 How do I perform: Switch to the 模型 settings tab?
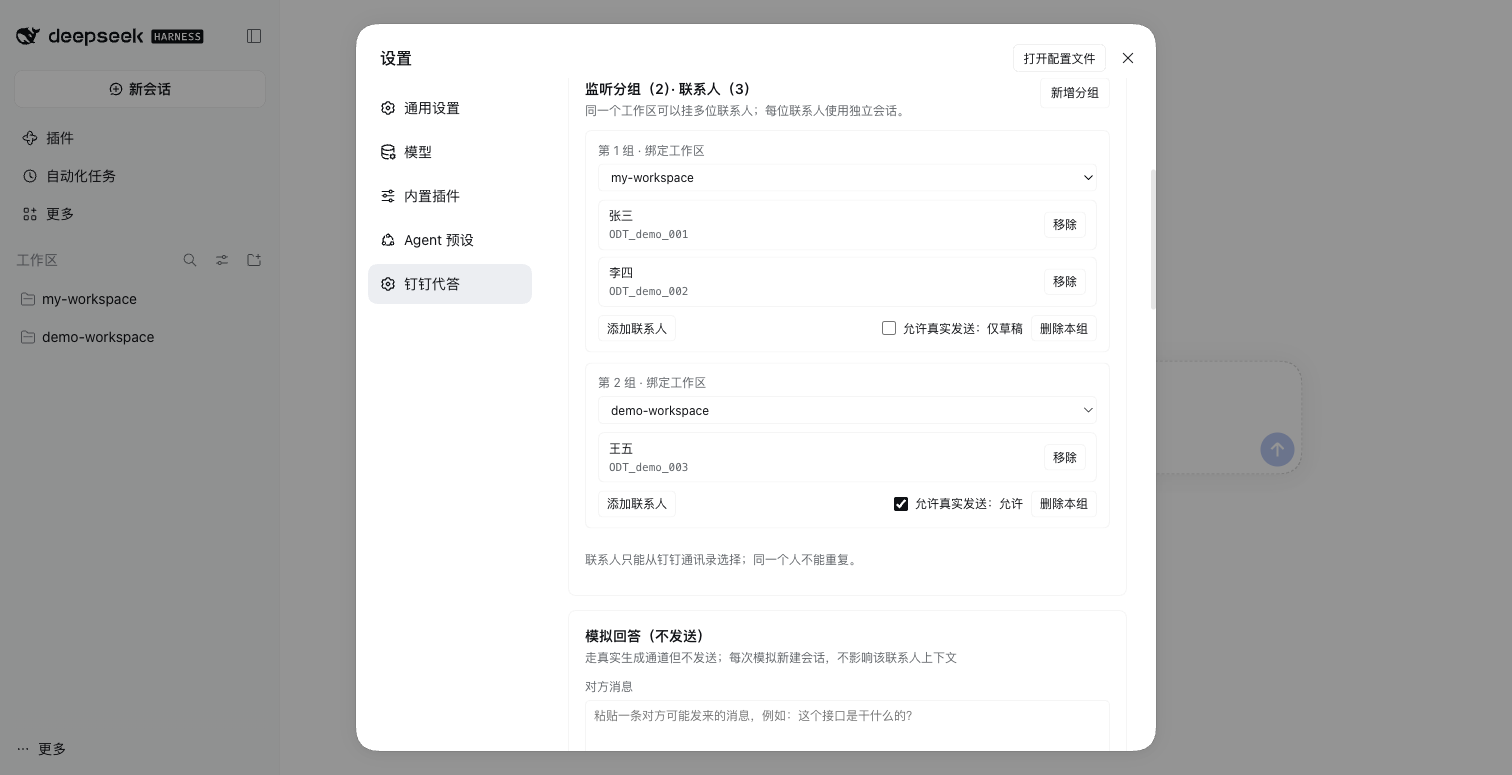click(x=450, y=152)
